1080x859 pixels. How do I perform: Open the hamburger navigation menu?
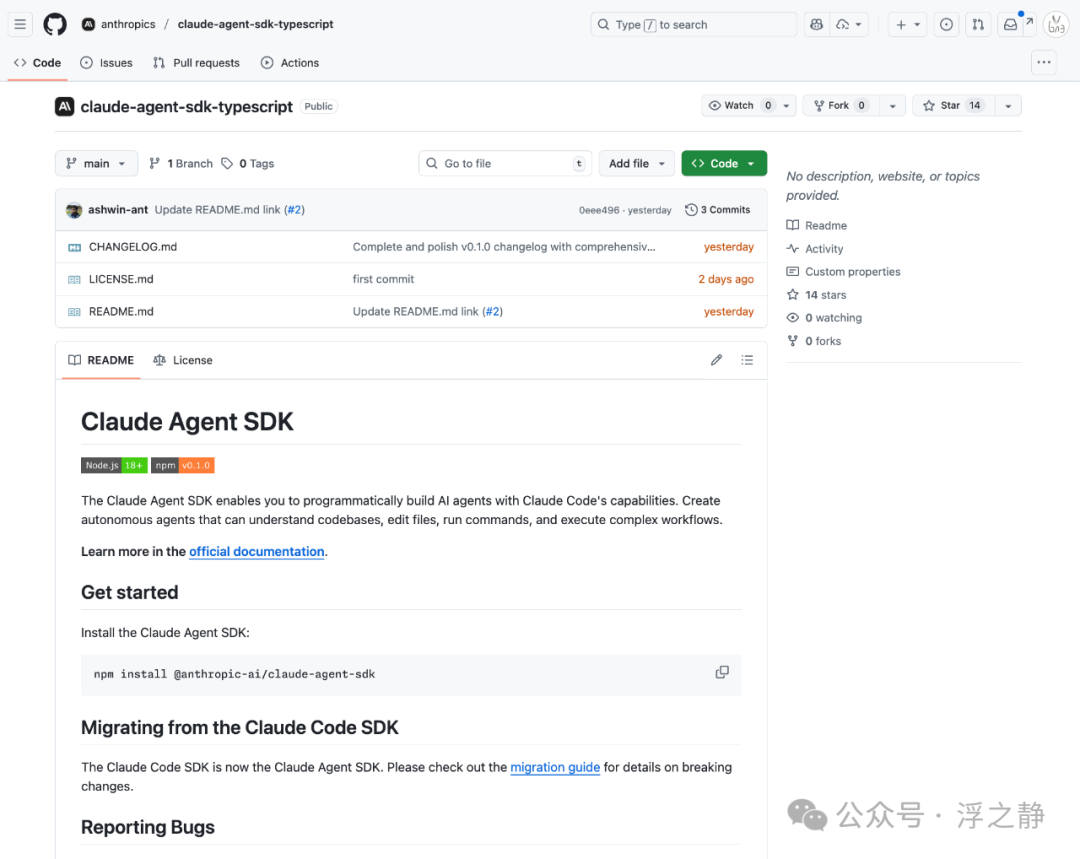pos(20,25)
